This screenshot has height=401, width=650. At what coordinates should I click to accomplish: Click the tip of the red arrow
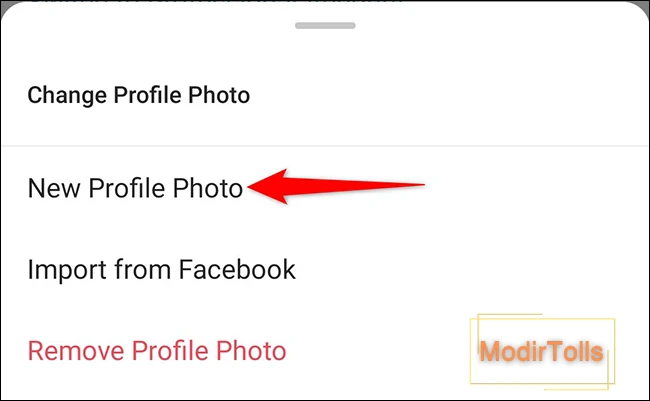[x=251, y=187]
